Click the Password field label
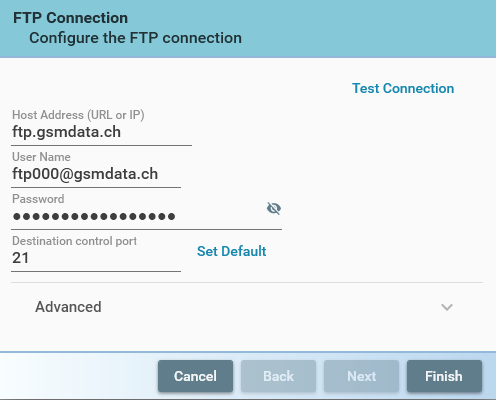The height and width of the screenshot is (400, 496). click(38, 199)
